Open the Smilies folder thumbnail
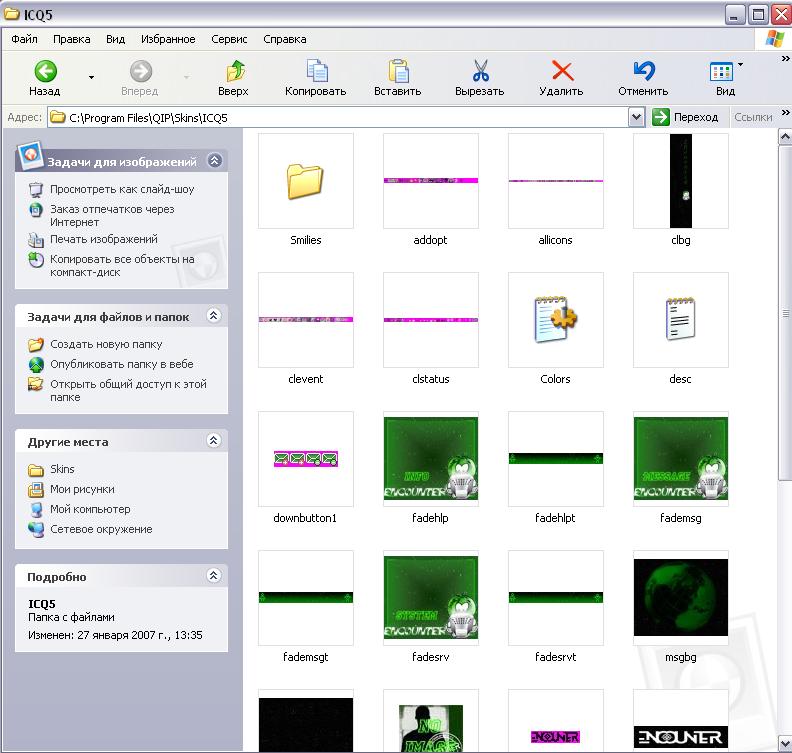Image resolution: width=792 pixels, height=753 pixels. (306, 181)
